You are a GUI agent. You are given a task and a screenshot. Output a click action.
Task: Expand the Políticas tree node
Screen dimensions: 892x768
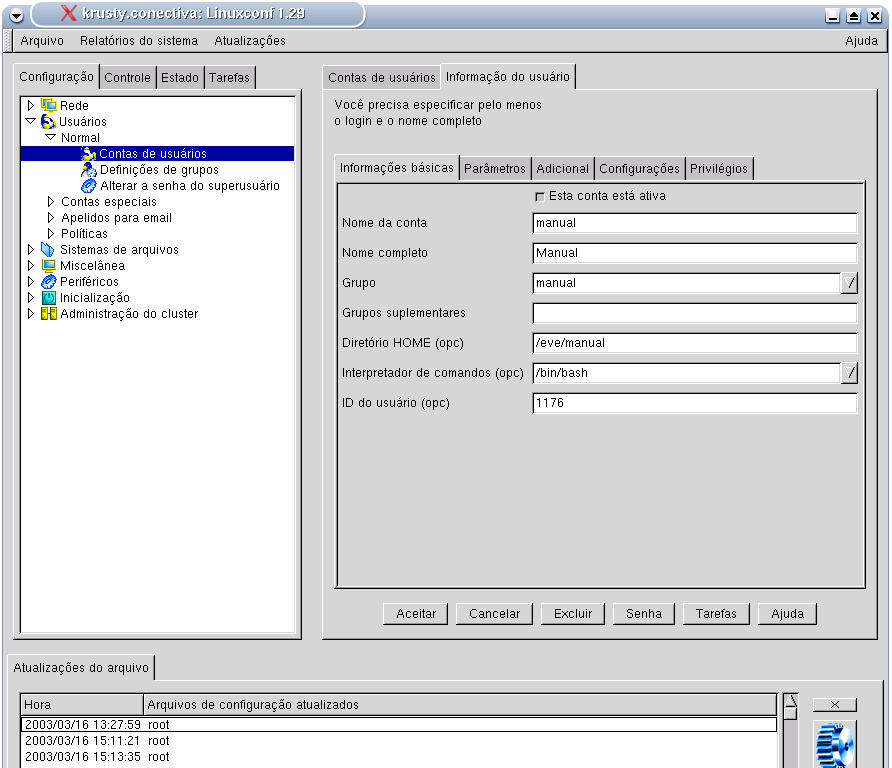(51, 233)
